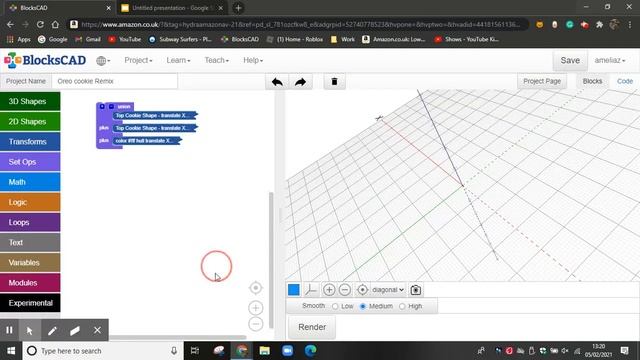This screenshot has height=360, width=640.
Task: Click the Windows search box
Action: pos(102,351)
